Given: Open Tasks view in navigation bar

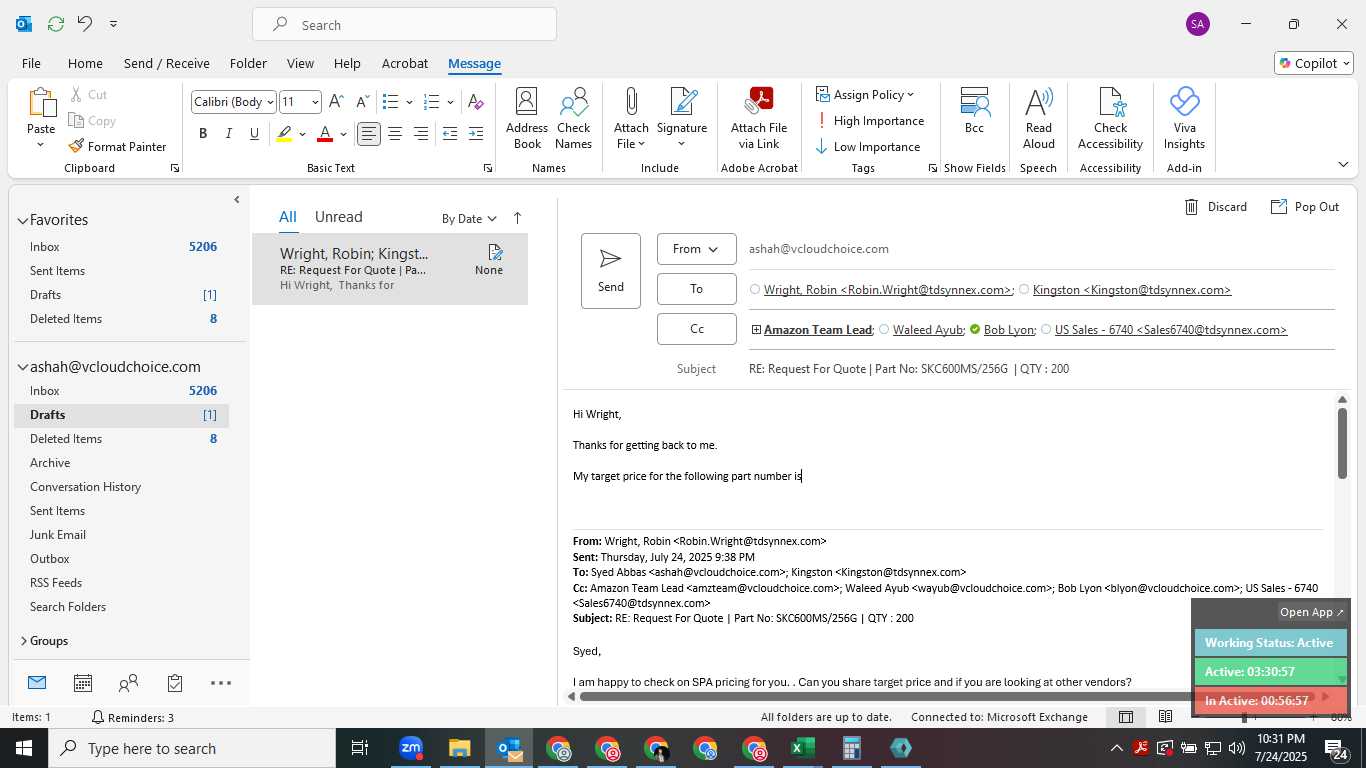Looking at the screenshot, I should tap(175, 683).
